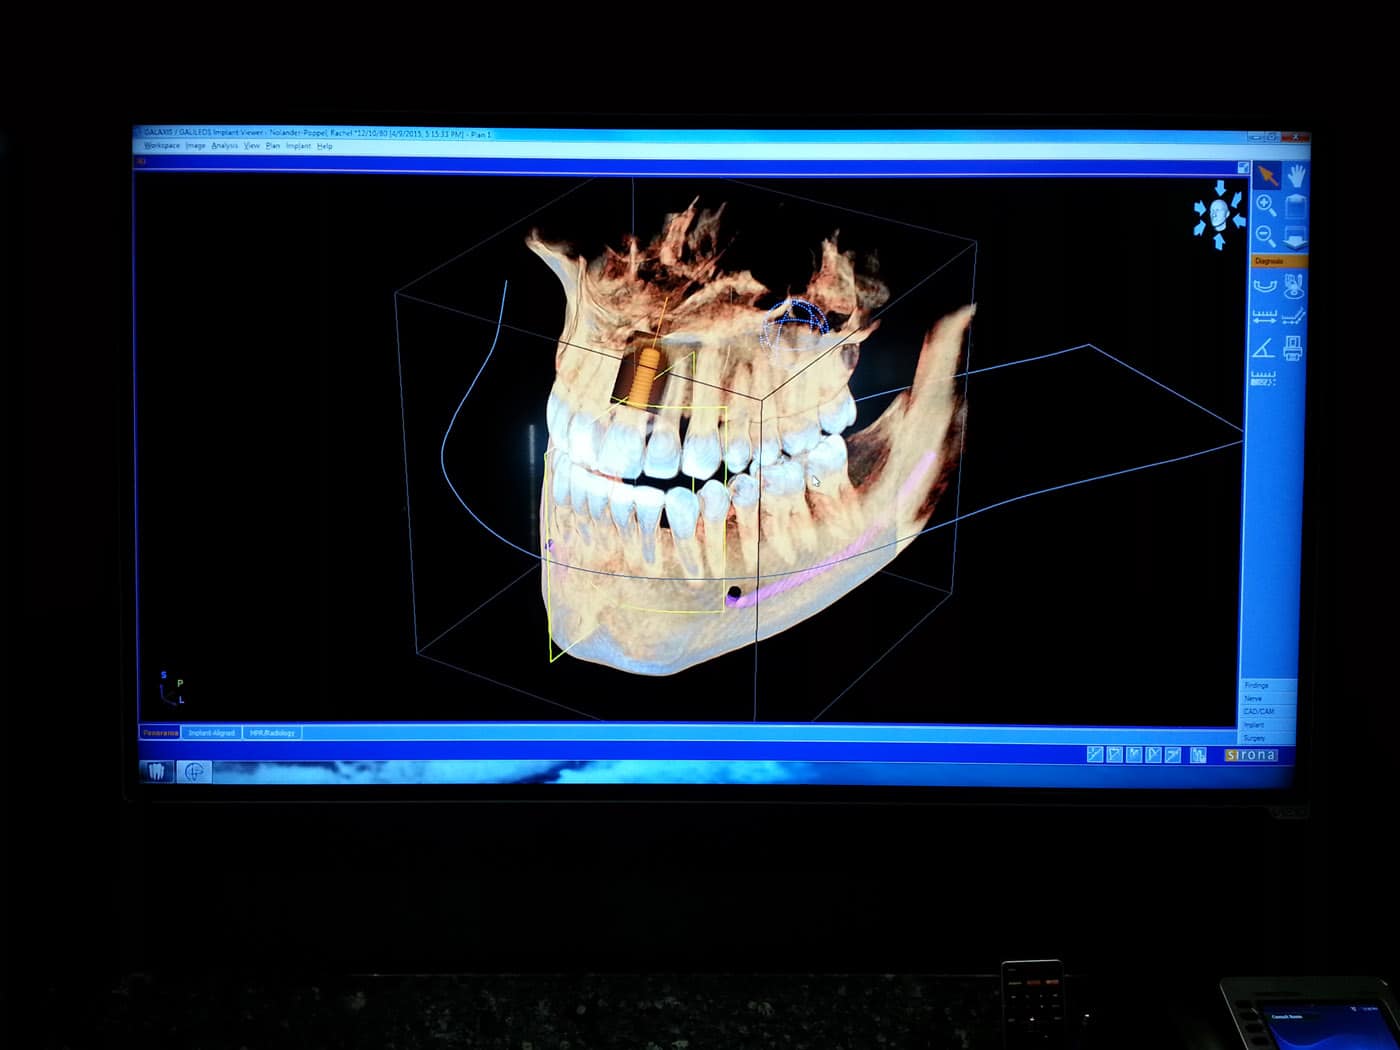Choose the angle measurement tool
1400x1050 pixels.
click(x=1263, y=348)
